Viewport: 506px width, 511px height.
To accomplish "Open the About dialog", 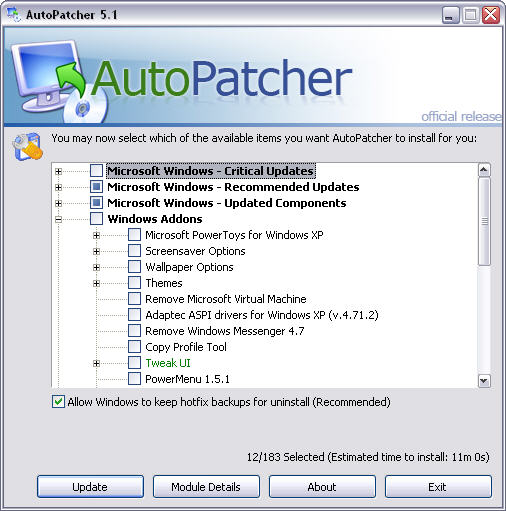I will click(x=322, y=487).
